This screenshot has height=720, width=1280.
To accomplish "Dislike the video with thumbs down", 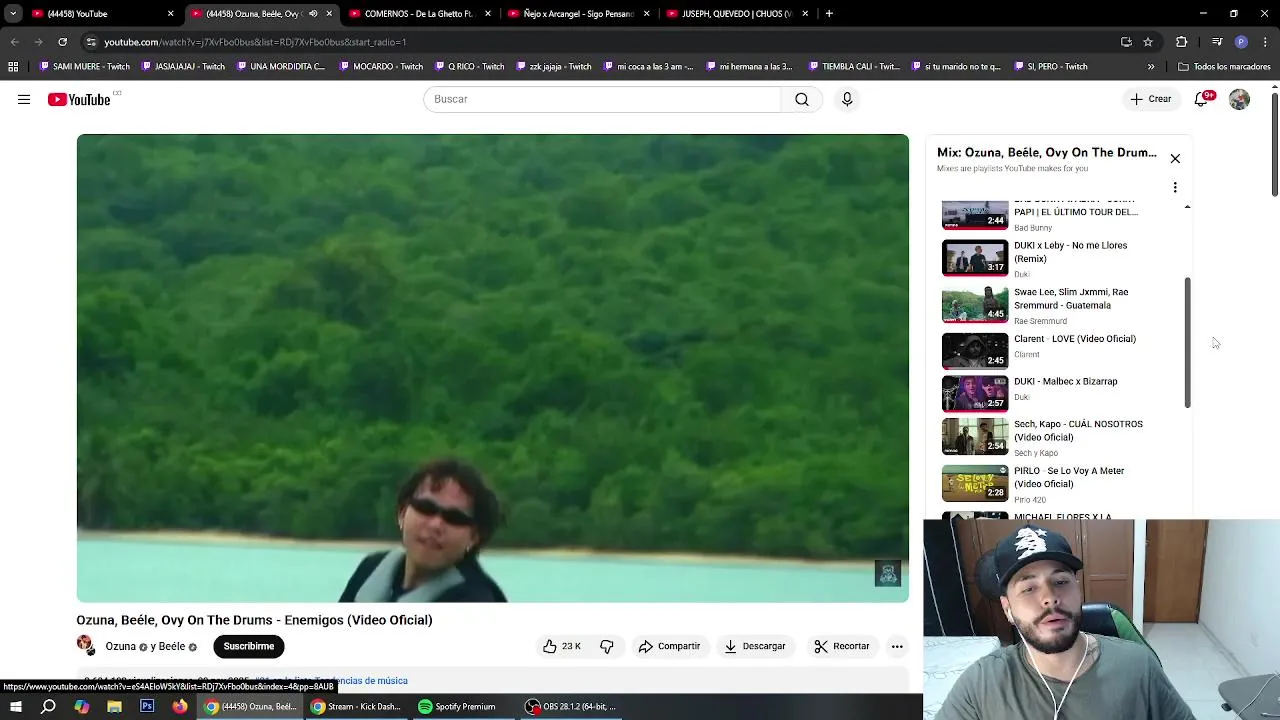I will pos(607,646).
